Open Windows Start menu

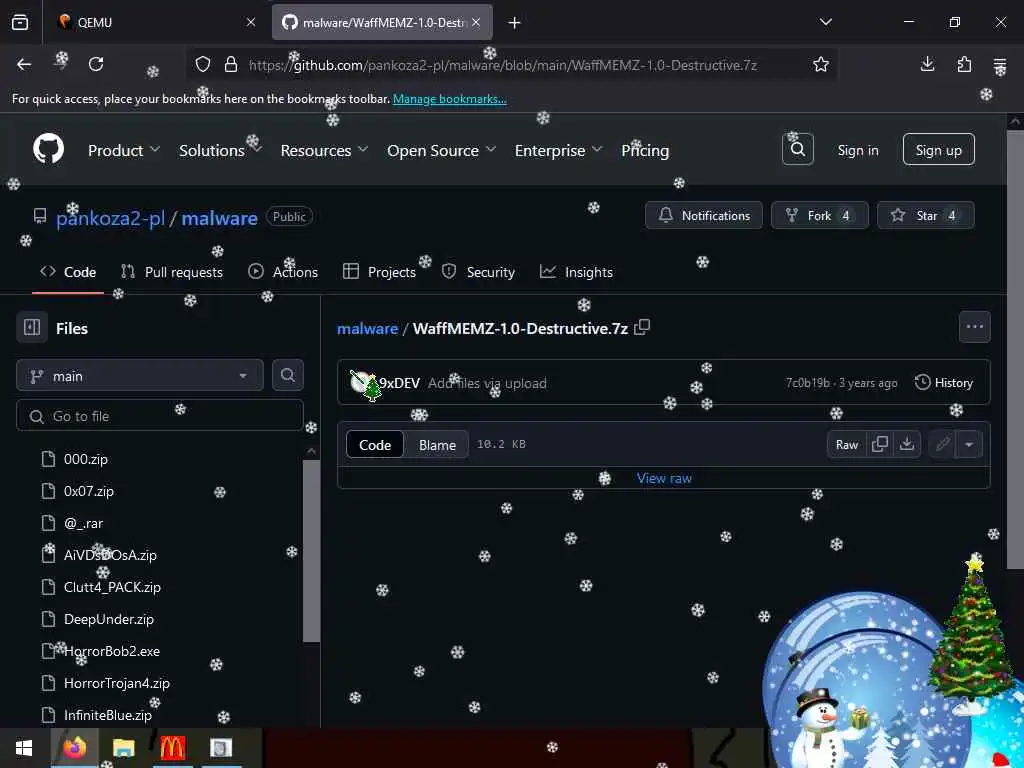[24, 748]
